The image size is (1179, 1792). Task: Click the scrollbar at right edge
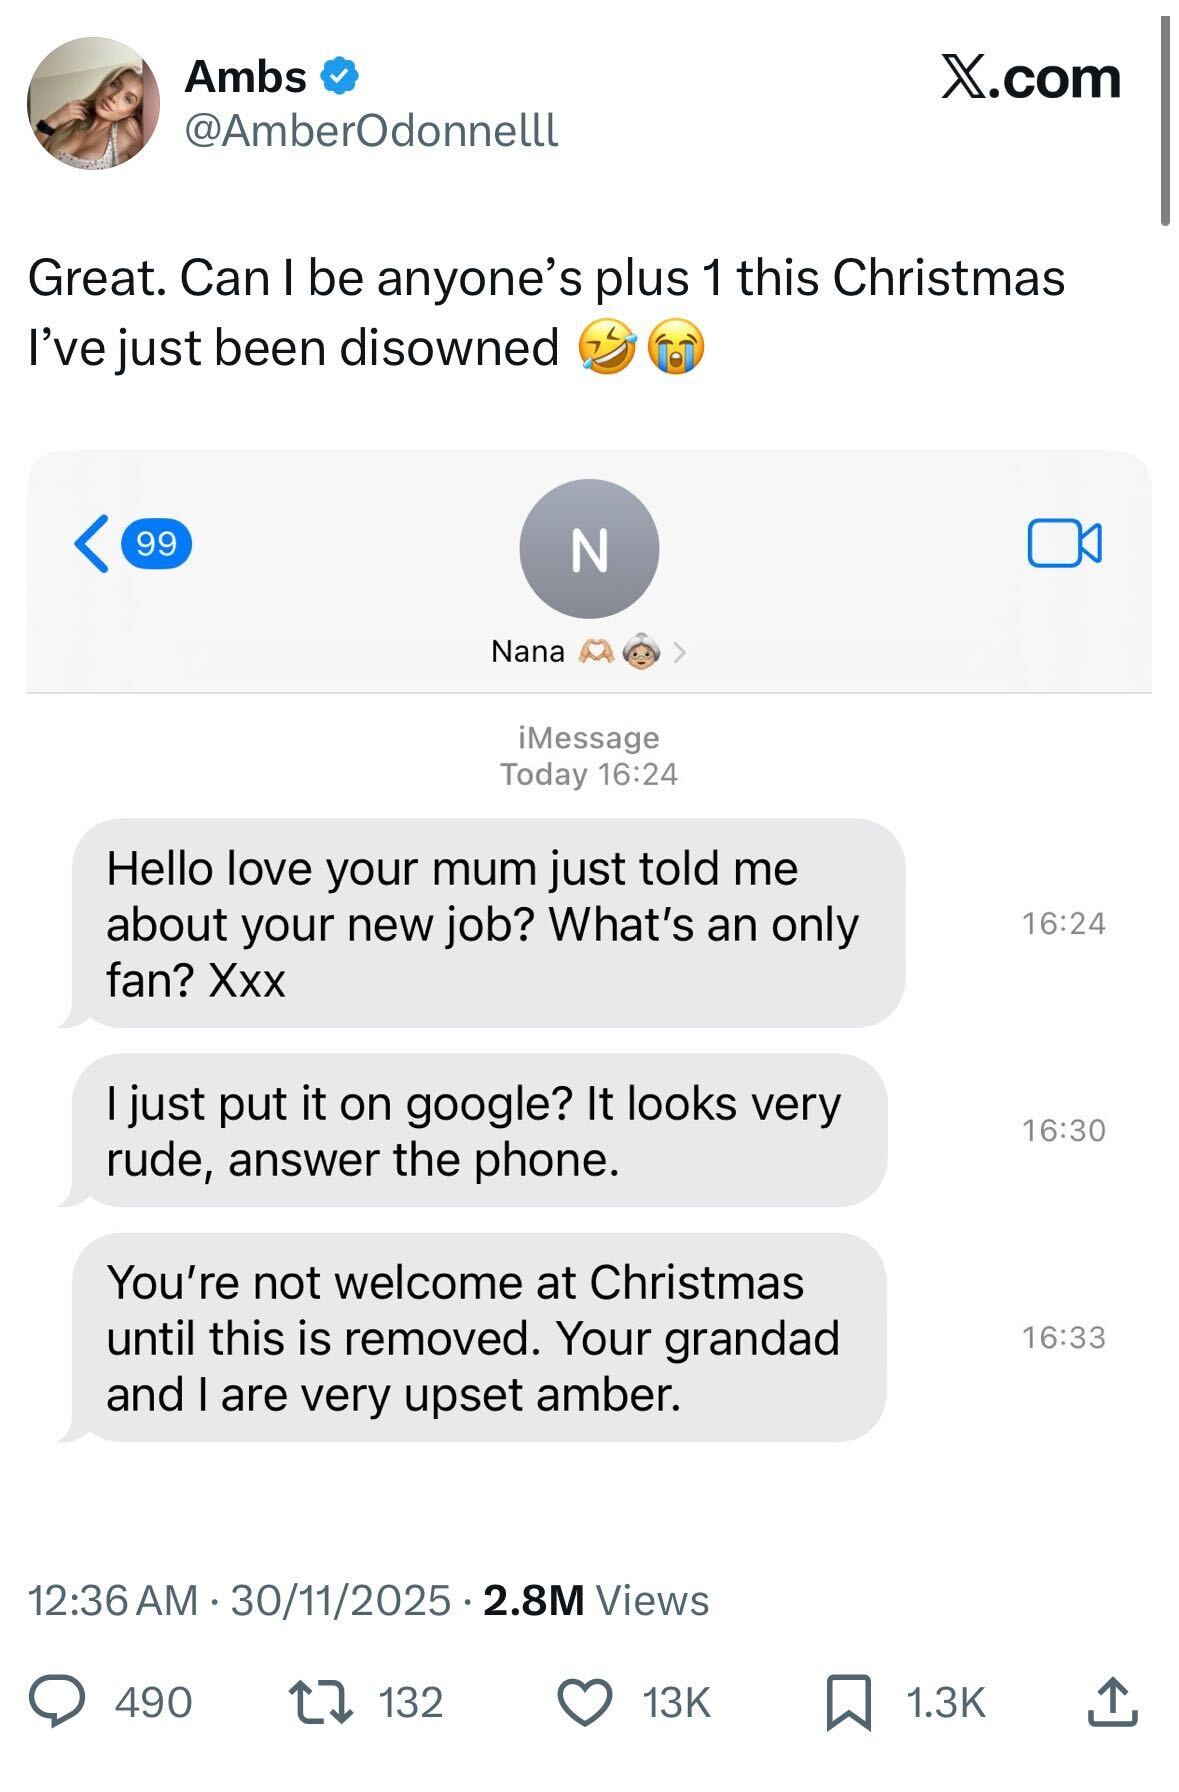1165,121
